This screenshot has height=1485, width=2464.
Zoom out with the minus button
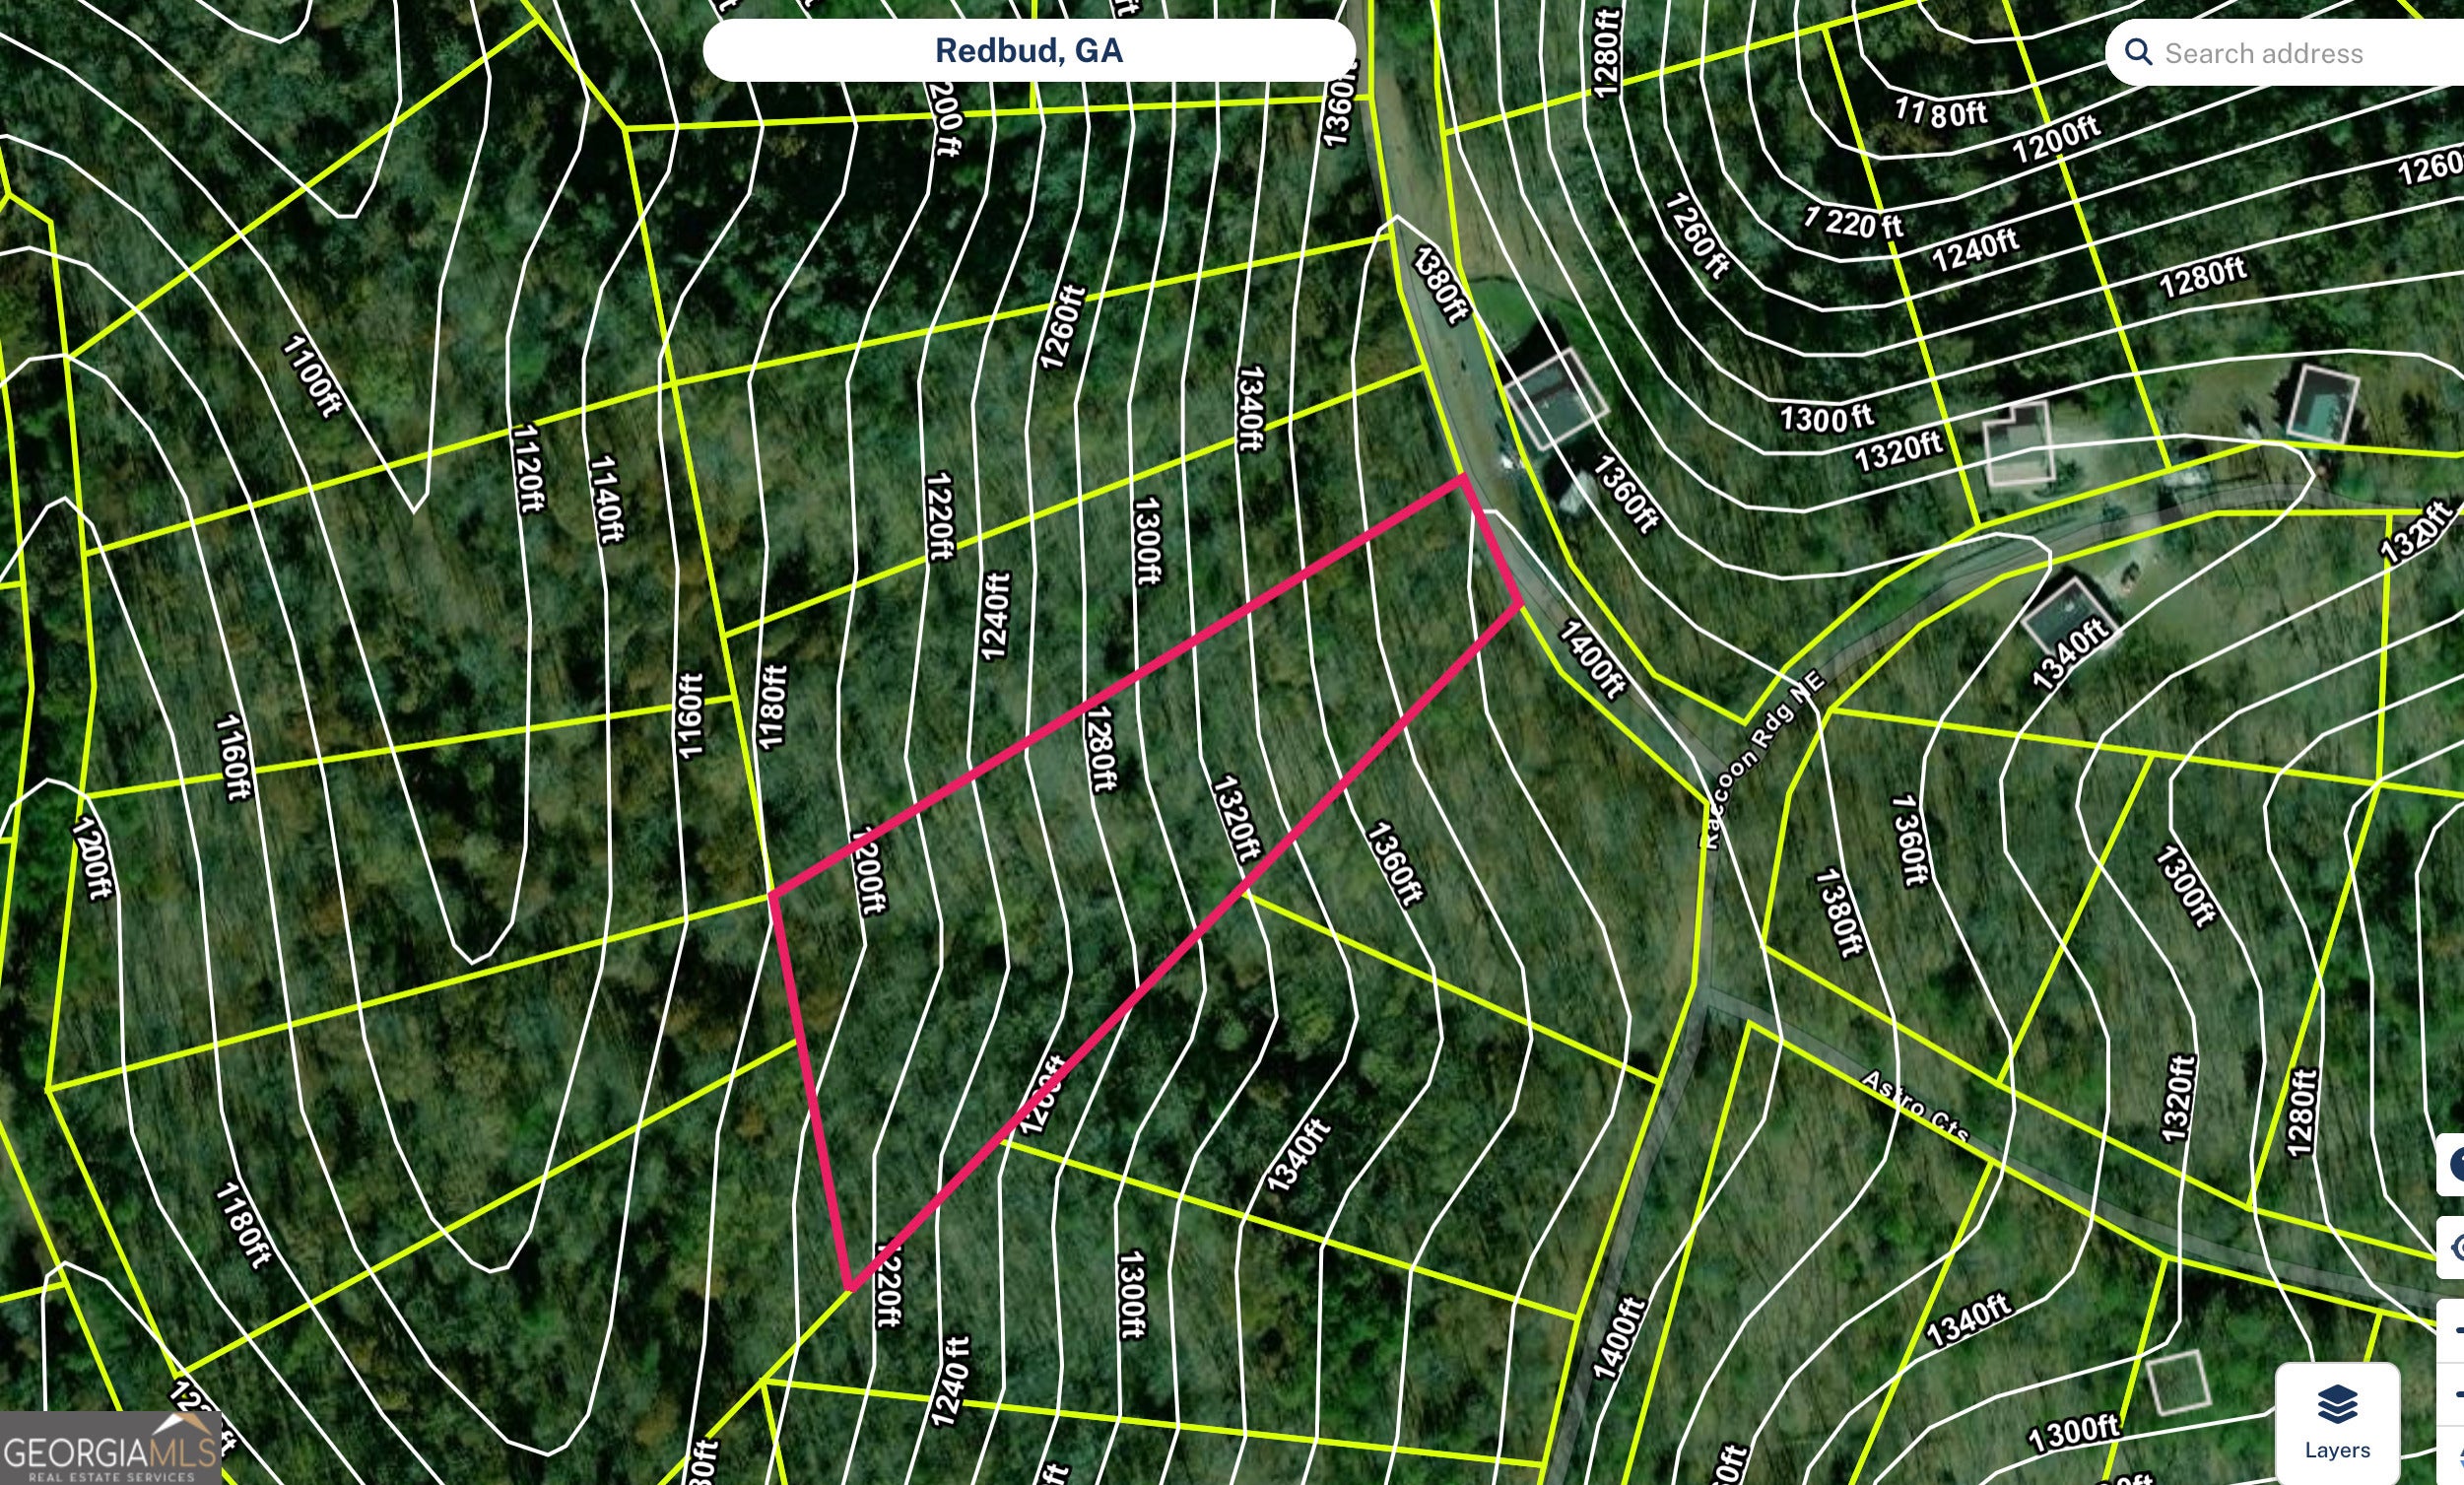(2455, 1393)
